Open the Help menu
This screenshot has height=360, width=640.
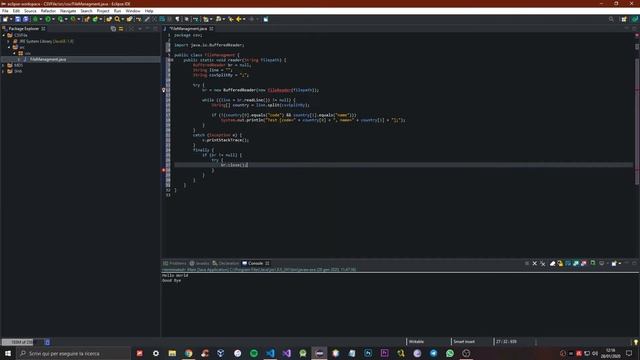[149, 11]
